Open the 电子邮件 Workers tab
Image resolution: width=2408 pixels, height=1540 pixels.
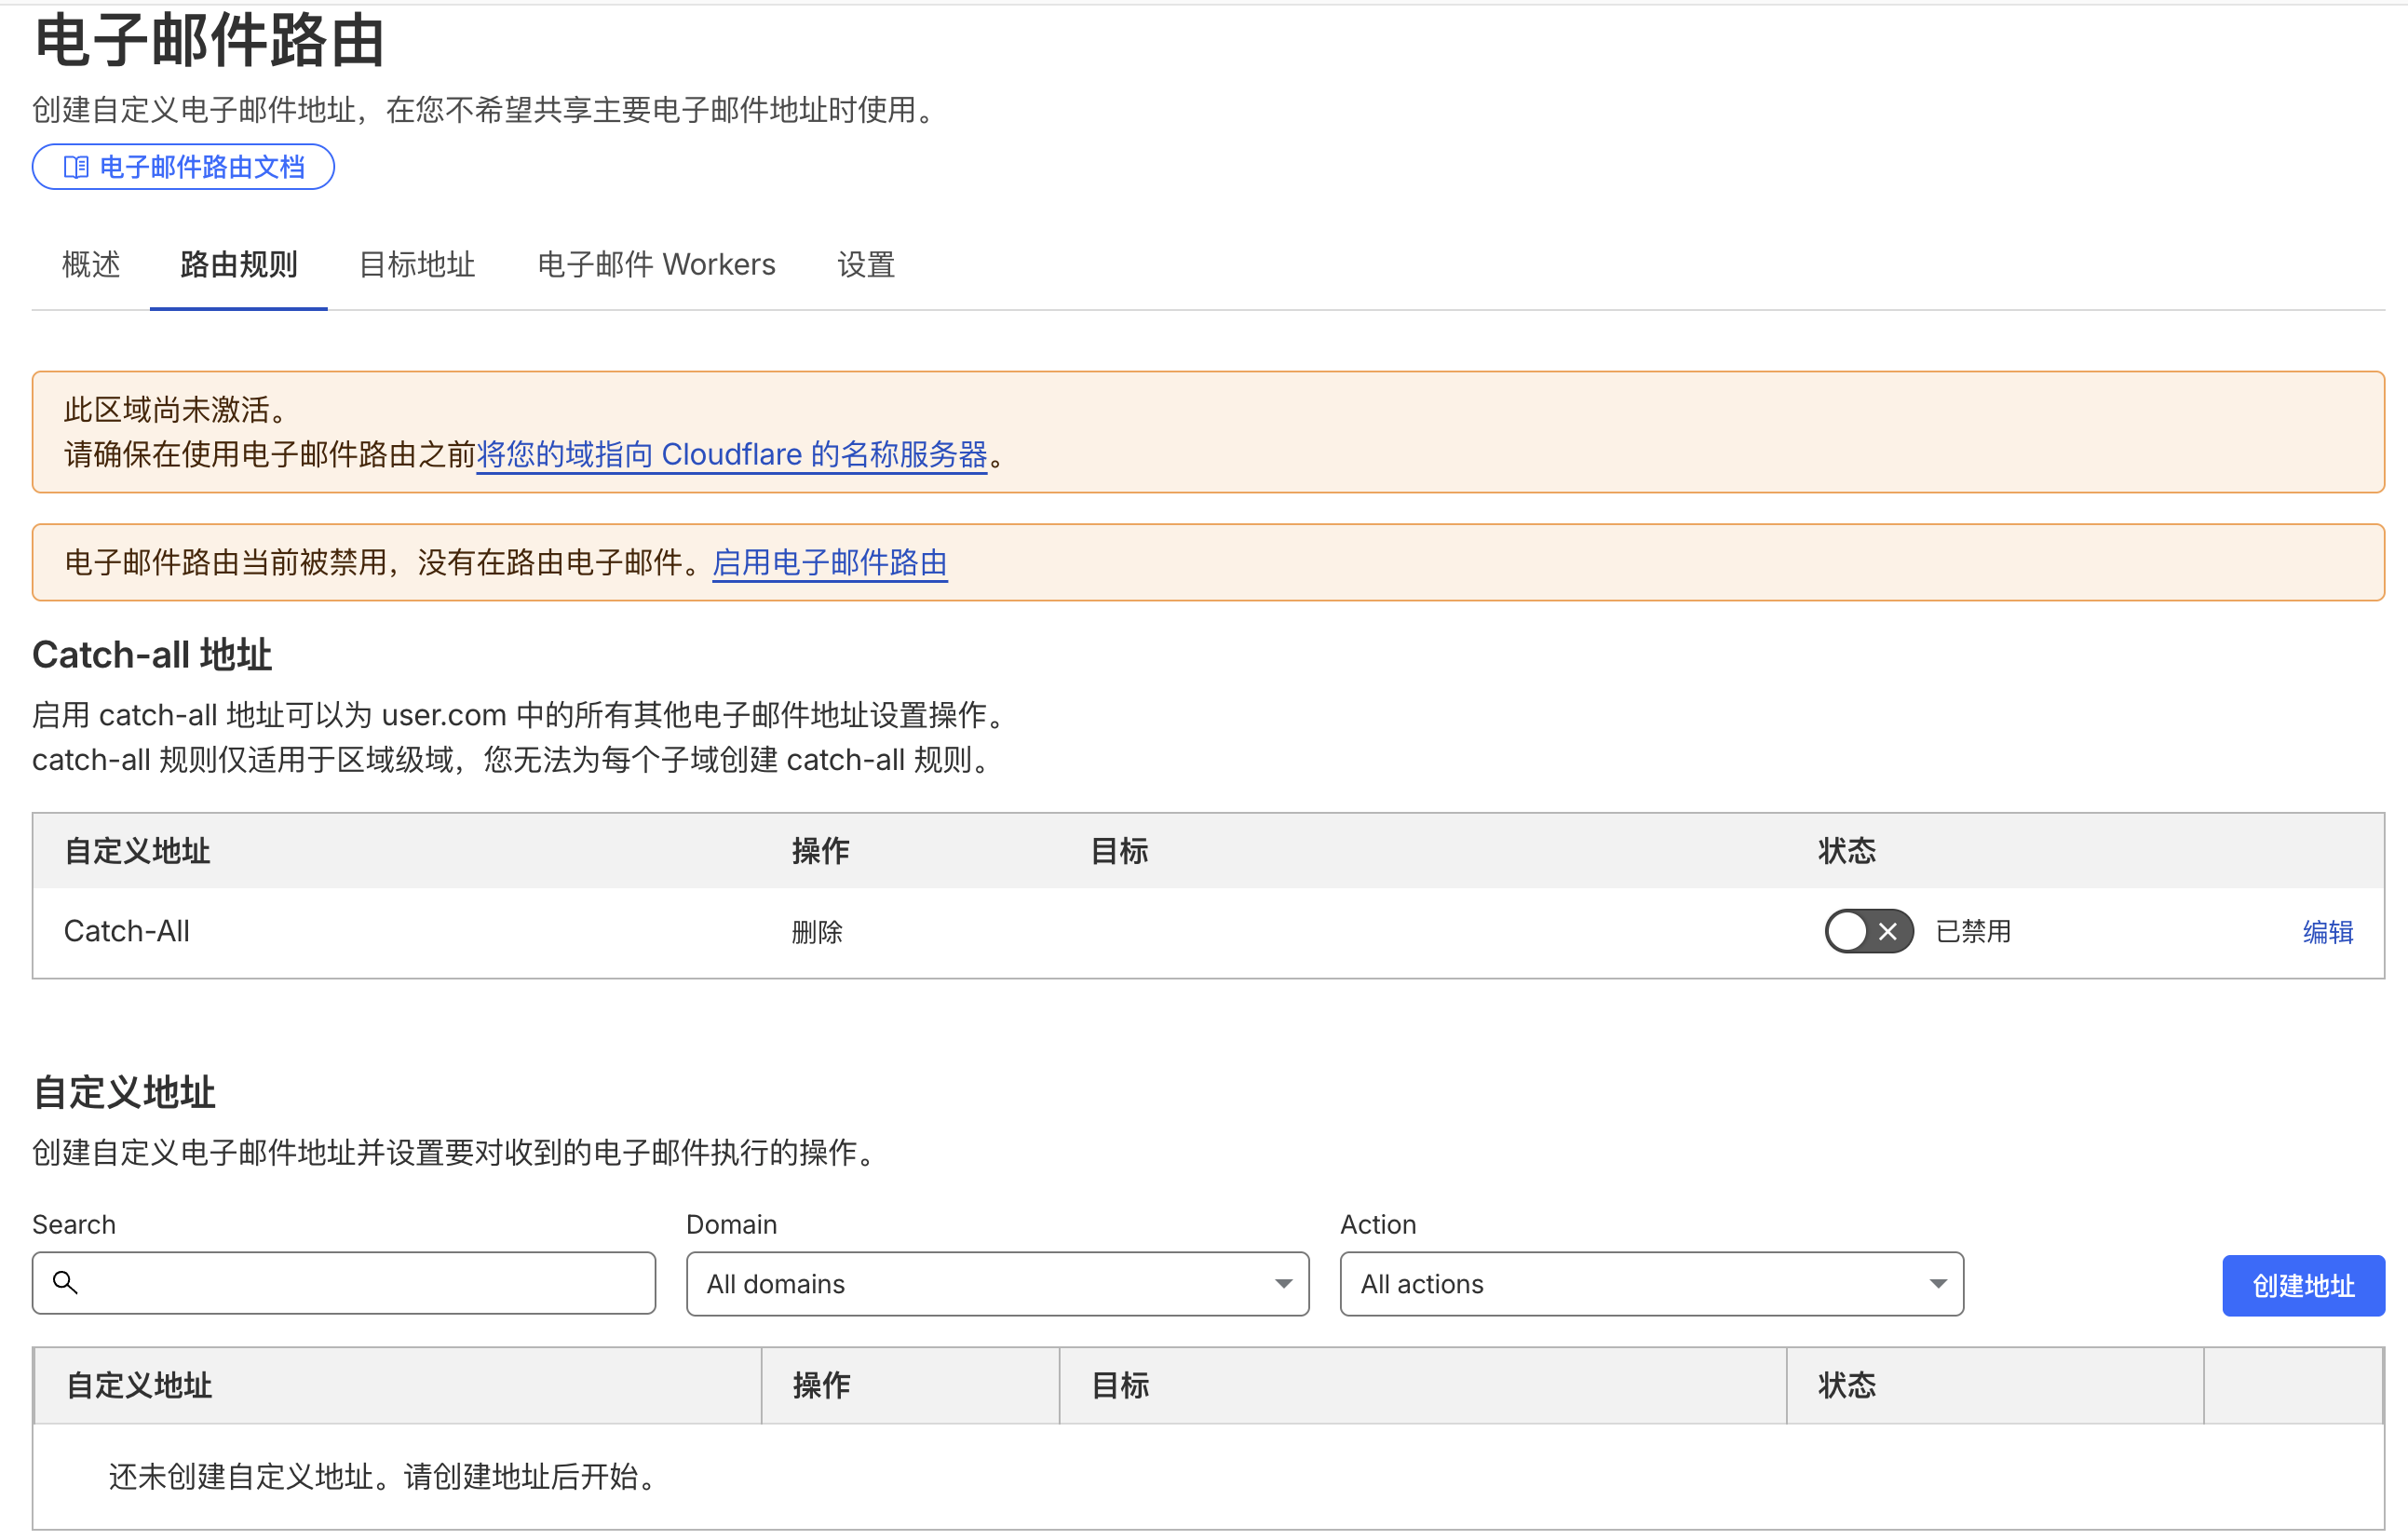(655, 264)
